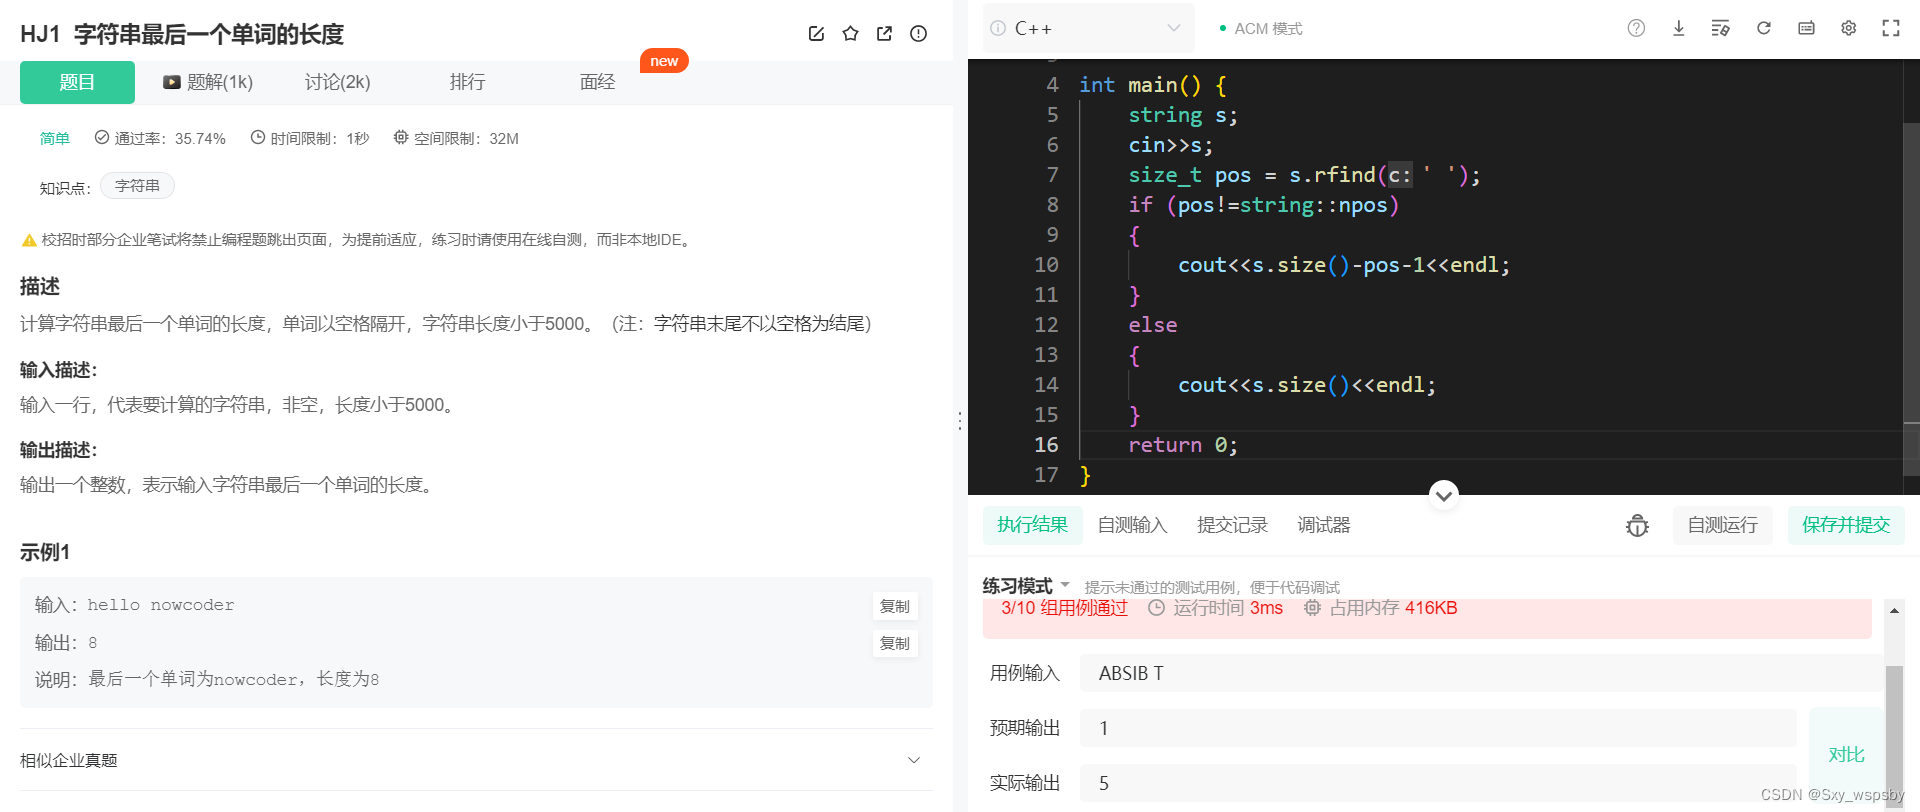Click the 字符串 knowledge tag
Image resolution: width=1920 pixels, height=812 pixels.
coord(137,186)
